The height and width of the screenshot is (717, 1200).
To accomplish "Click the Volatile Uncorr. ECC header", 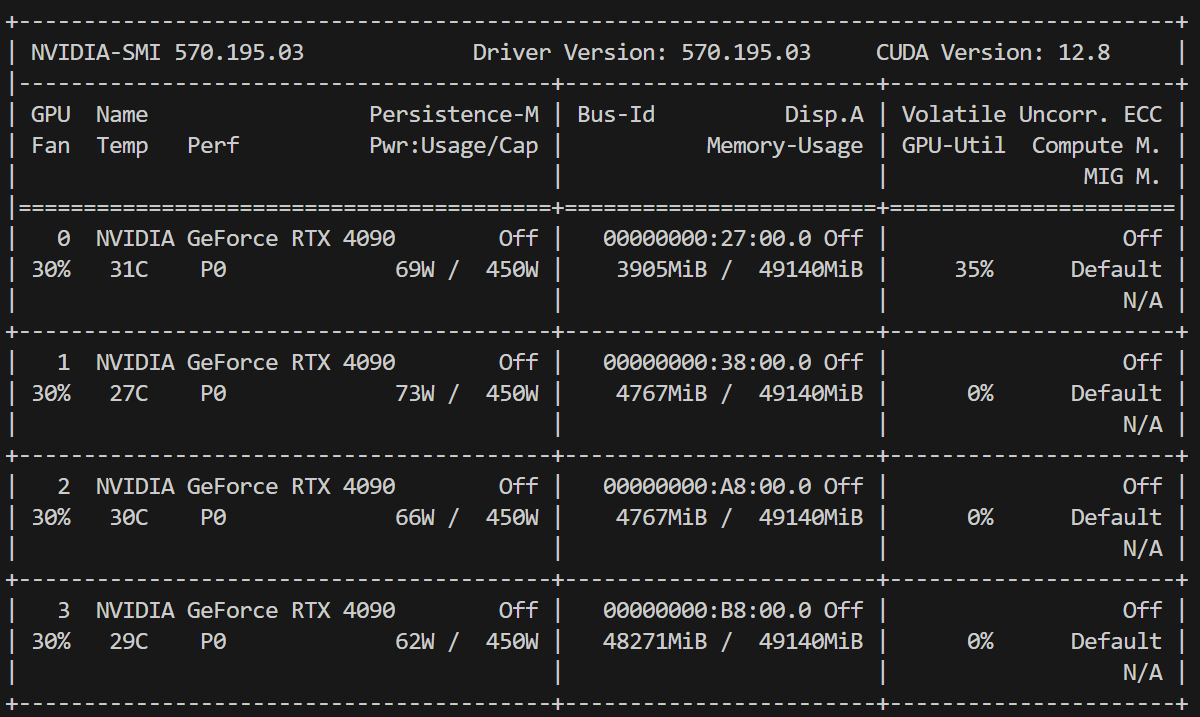I will click(x=1032, y=115).
